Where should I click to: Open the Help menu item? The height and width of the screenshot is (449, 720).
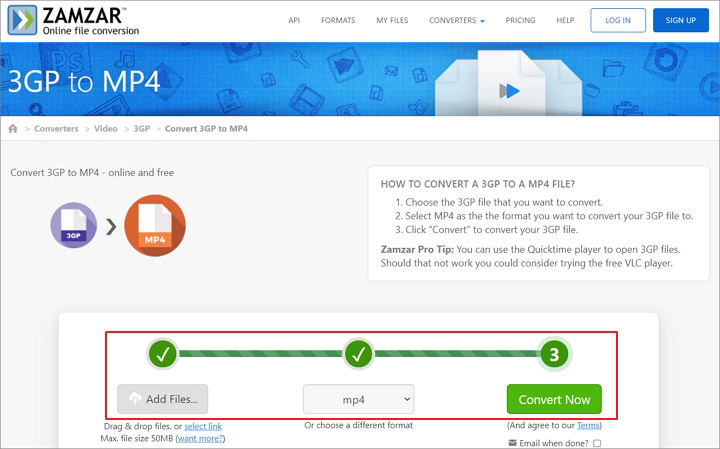565,20
